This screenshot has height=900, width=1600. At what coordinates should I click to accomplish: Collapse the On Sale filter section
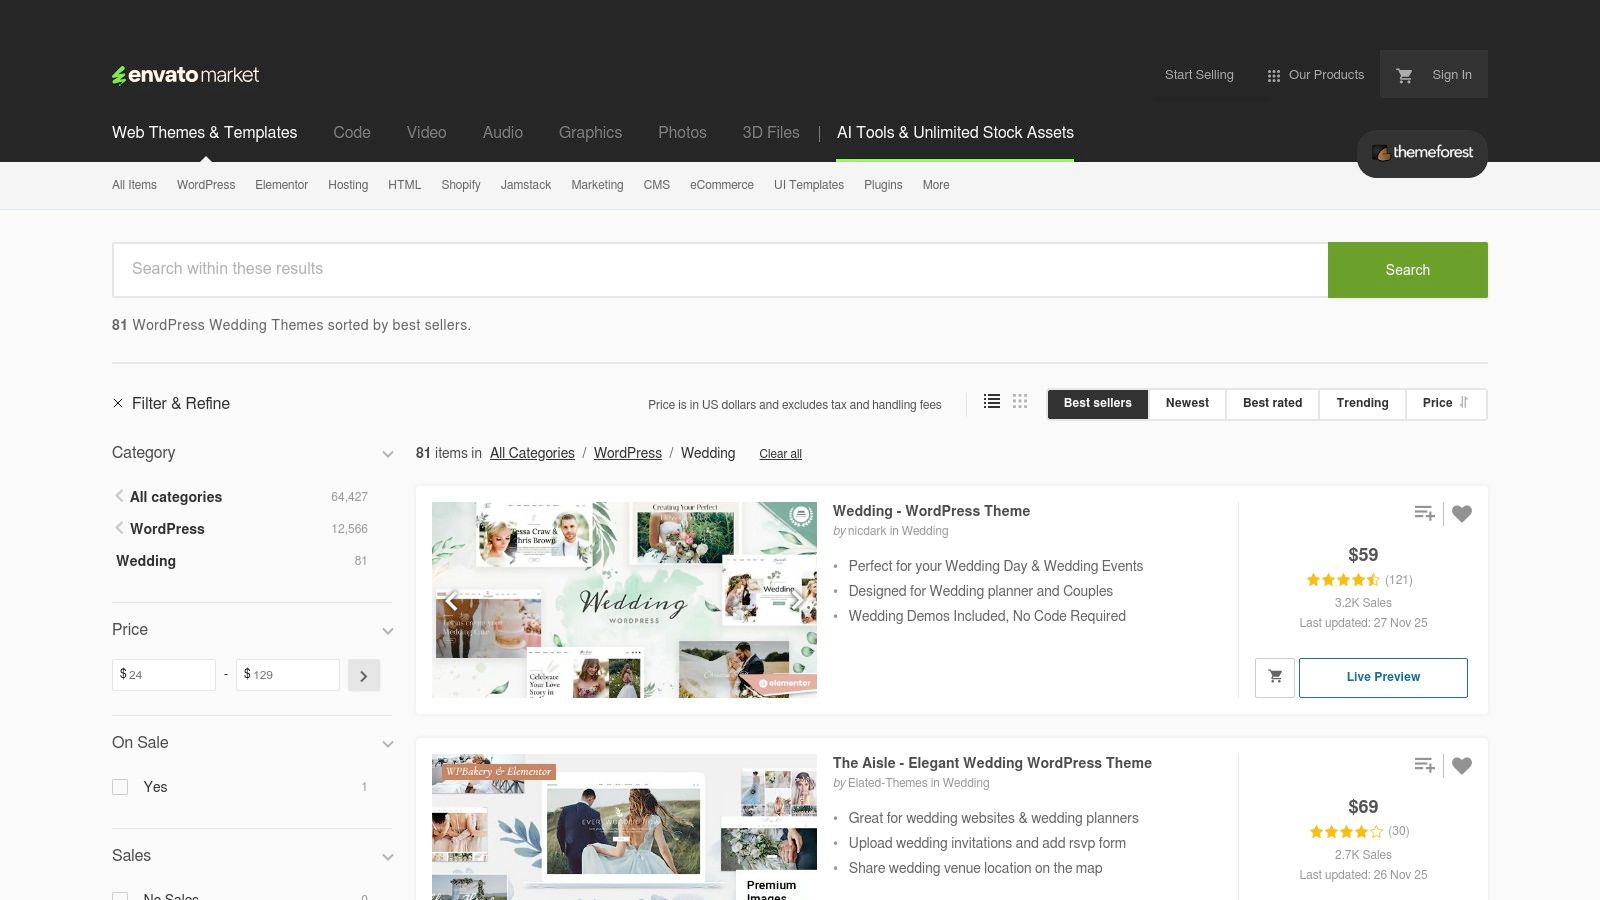coord(387,744)
